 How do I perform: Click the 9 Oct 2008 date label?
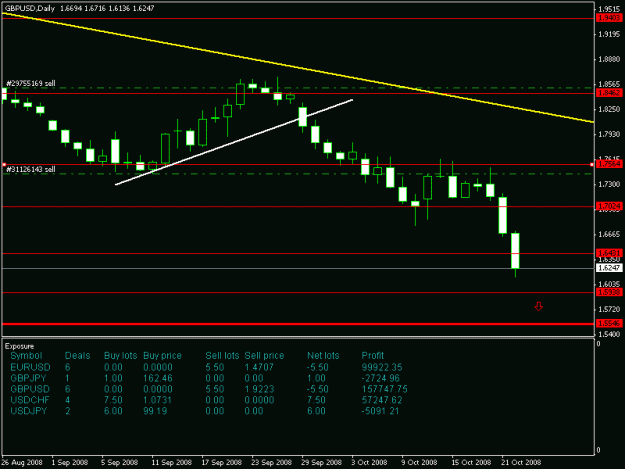[419, 462]
